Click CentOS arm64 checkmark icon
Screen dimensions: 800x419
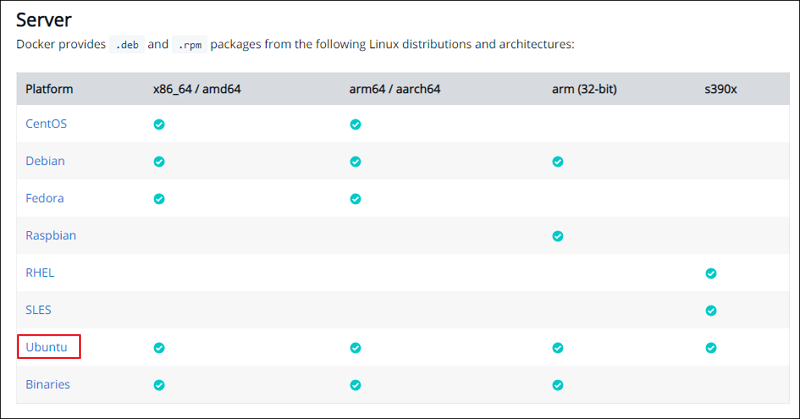pyautogui.click(x=356, y=125)
